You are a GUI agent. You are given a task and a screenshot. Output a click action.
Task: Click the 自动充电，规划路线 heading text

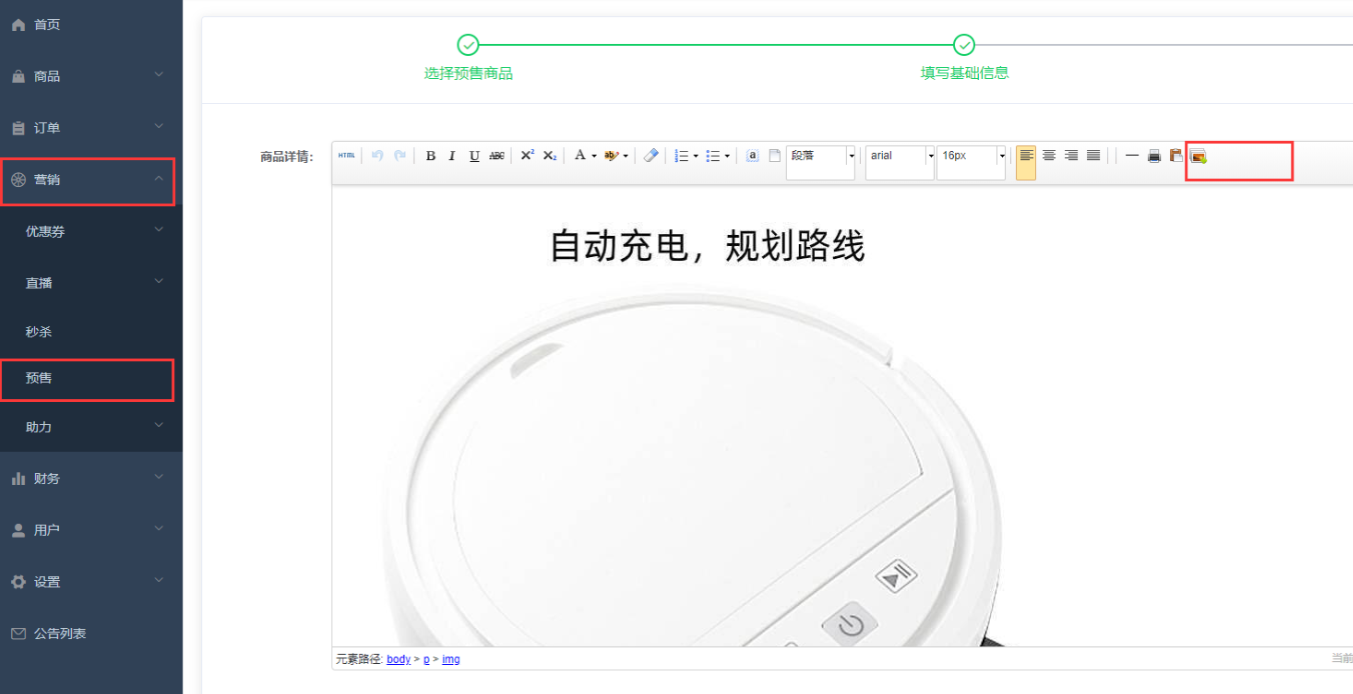tap(707, 245)
